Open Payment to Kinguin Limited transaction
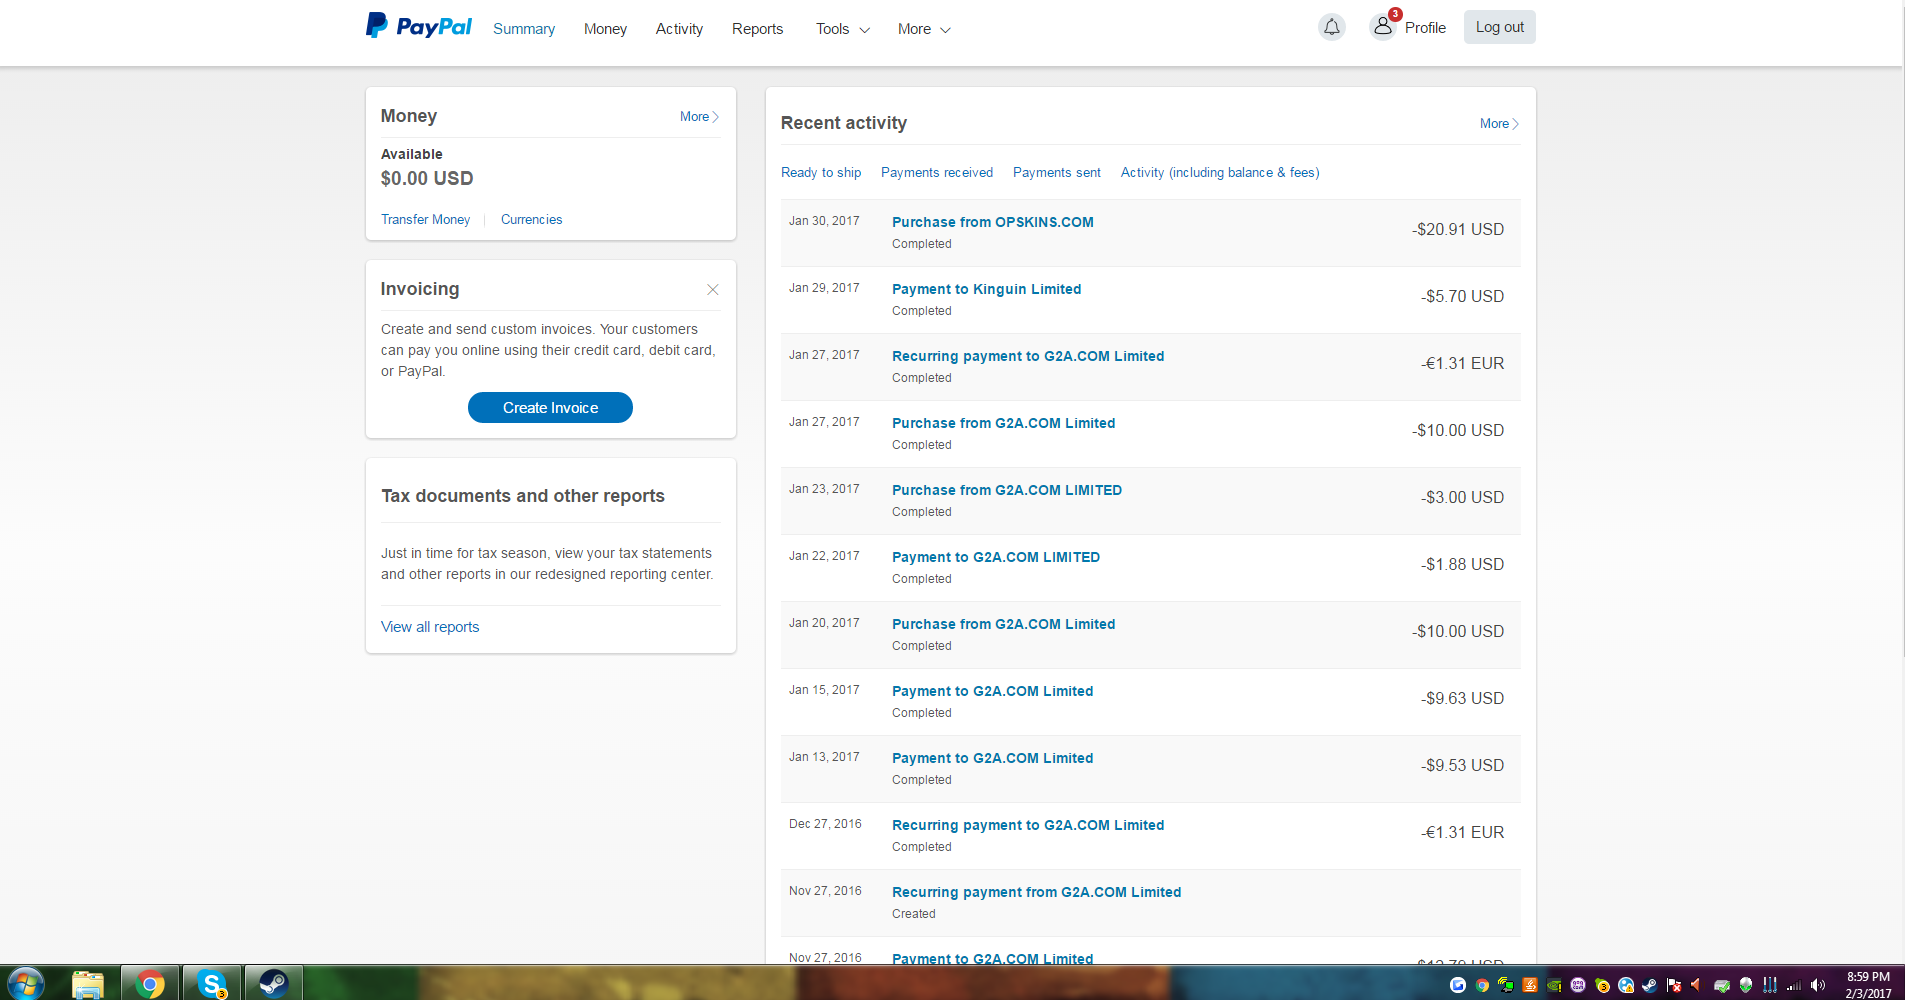The image size is (1905, 1000). click(986, 289)
